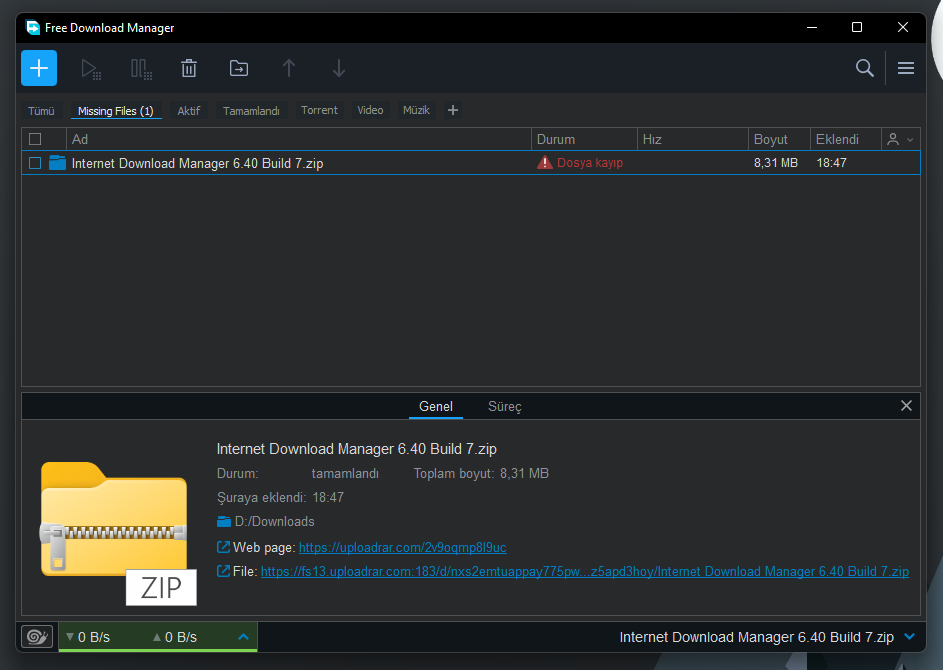Pause all downloads with the pause icon
This screenshot has width=943, height=670.
coord(141,69)
